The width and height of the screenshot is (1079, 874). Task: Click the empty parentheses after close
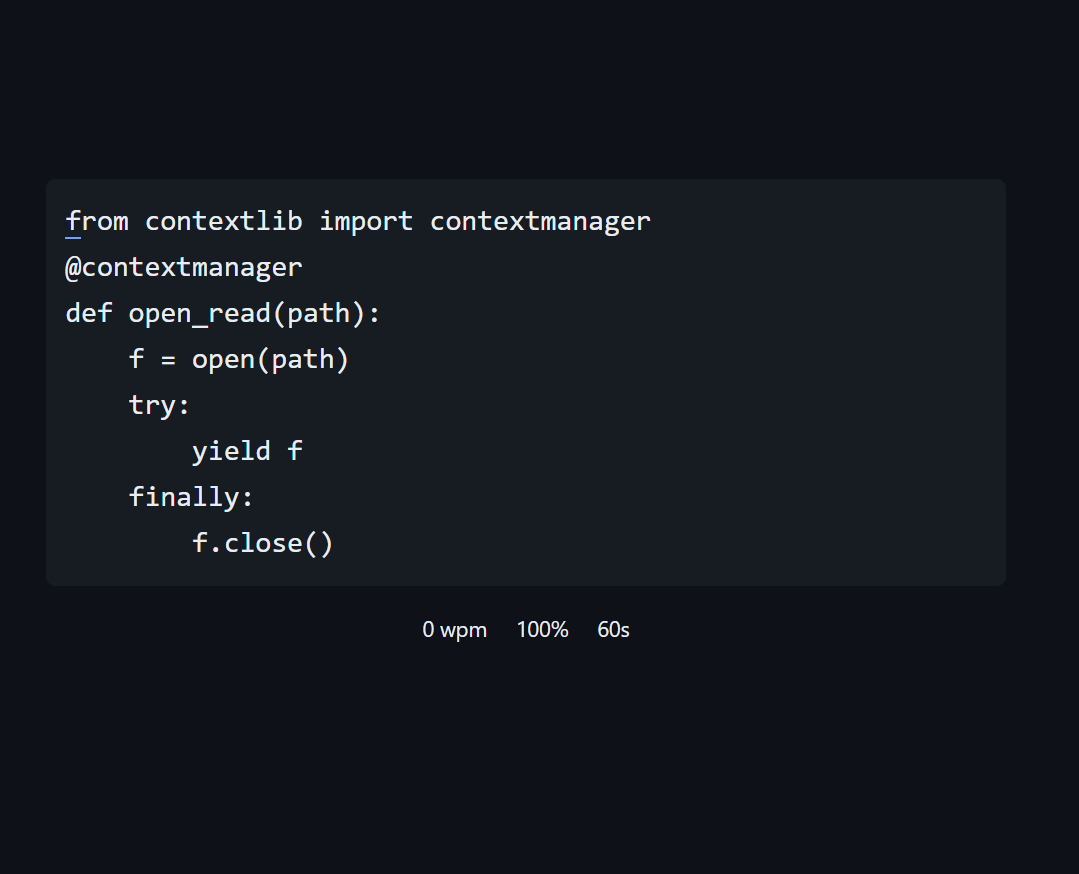coord(319,544)
